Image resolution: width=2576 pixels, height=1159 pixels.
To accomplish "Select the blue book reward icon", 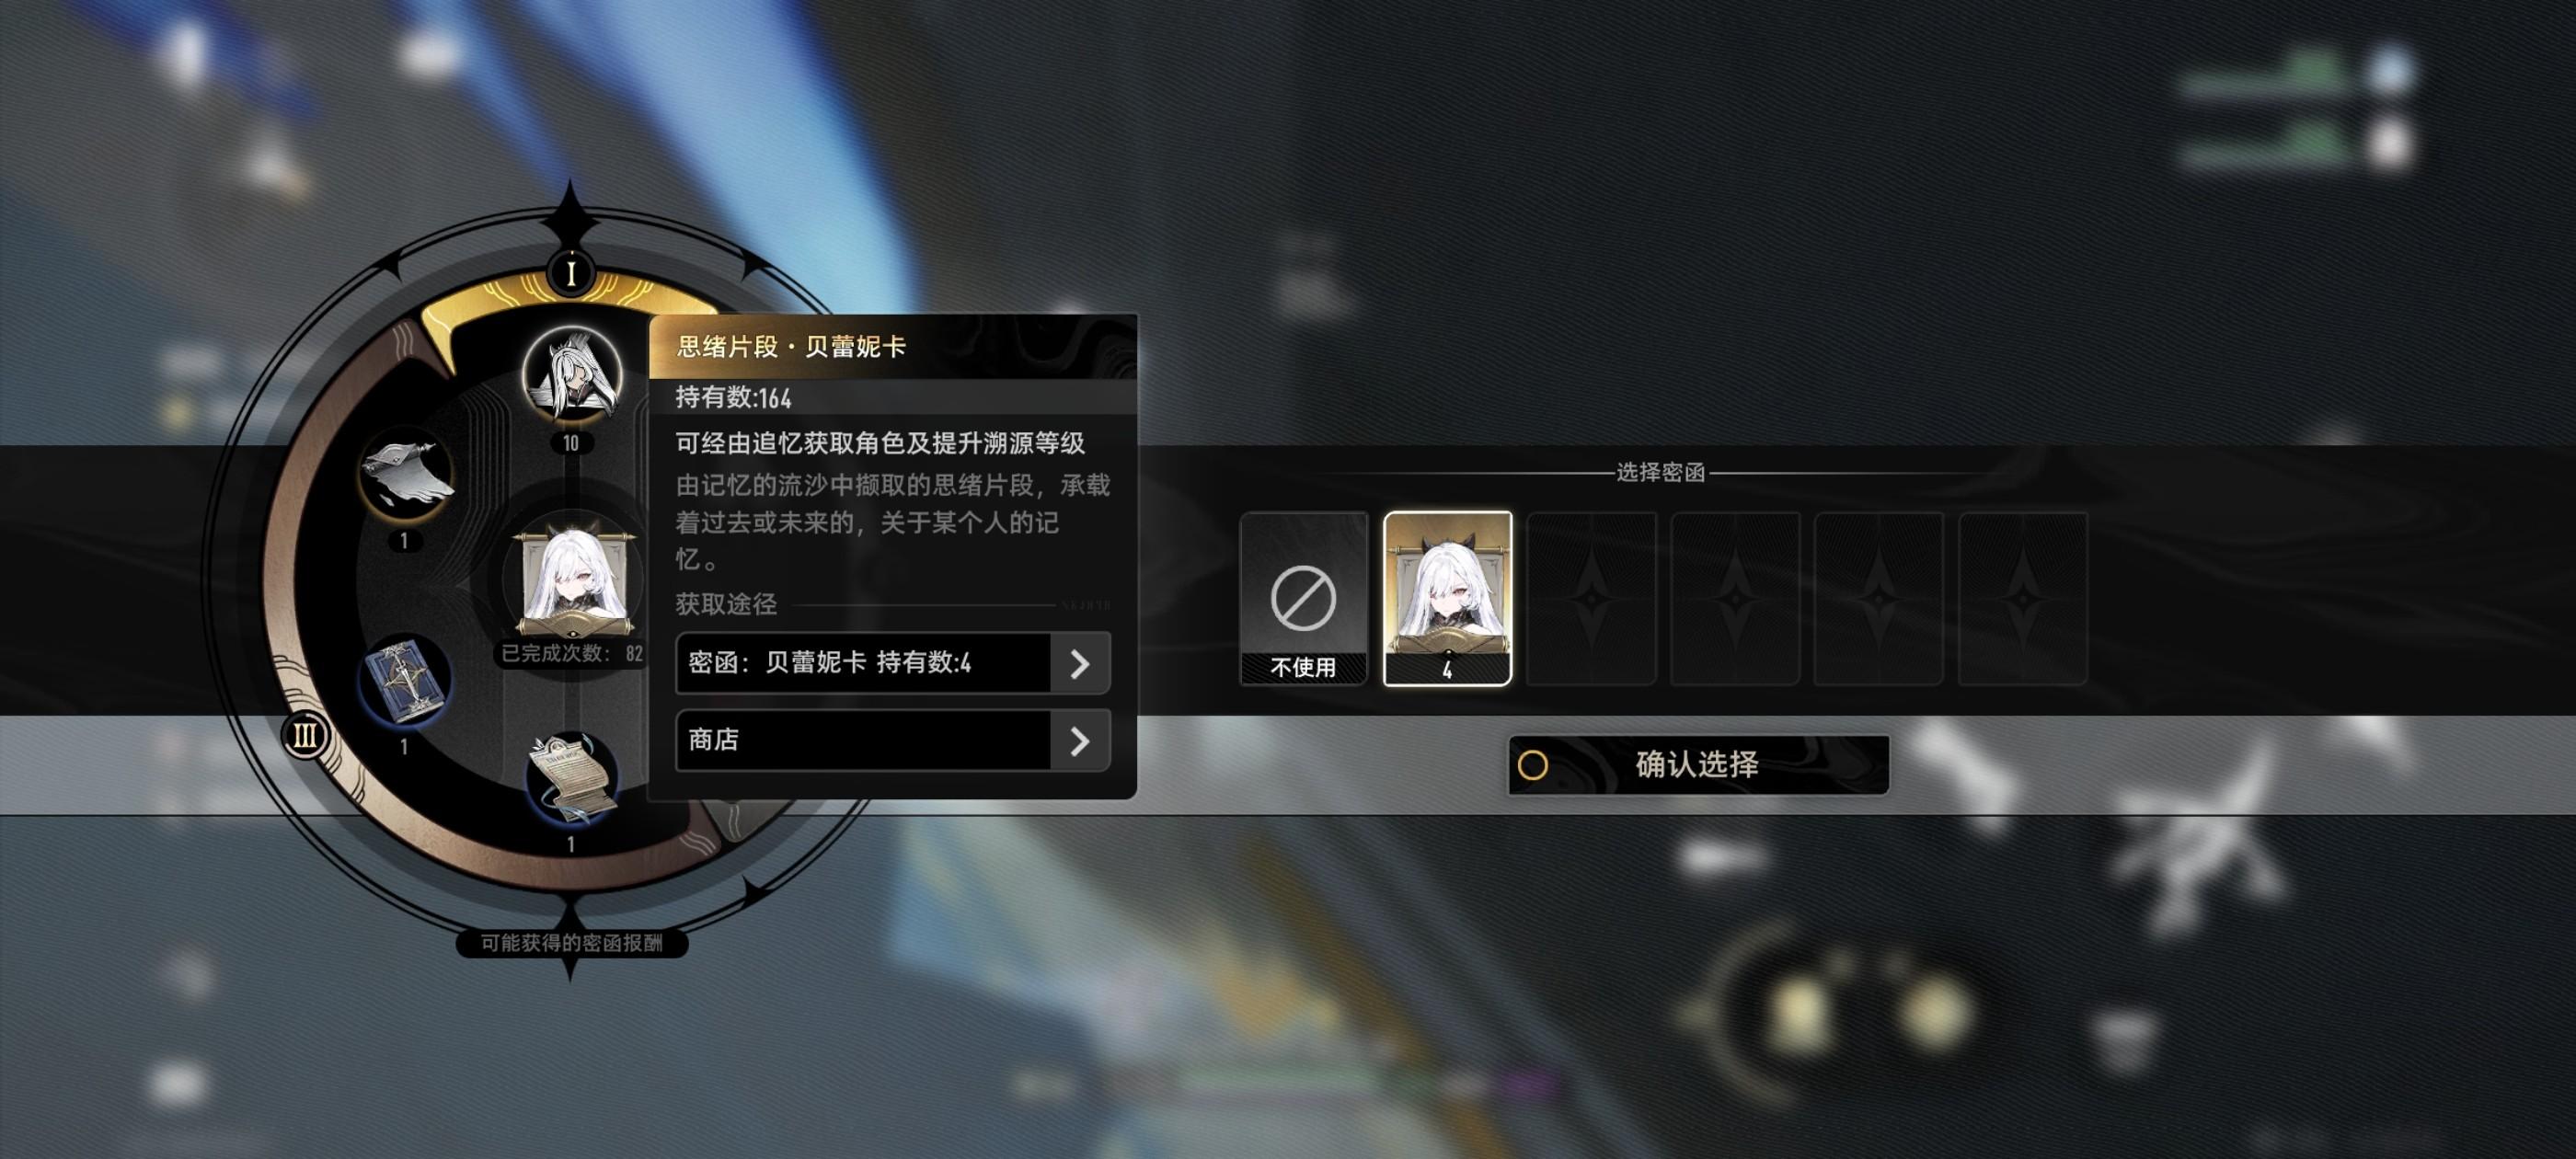I will pos(405,682).
